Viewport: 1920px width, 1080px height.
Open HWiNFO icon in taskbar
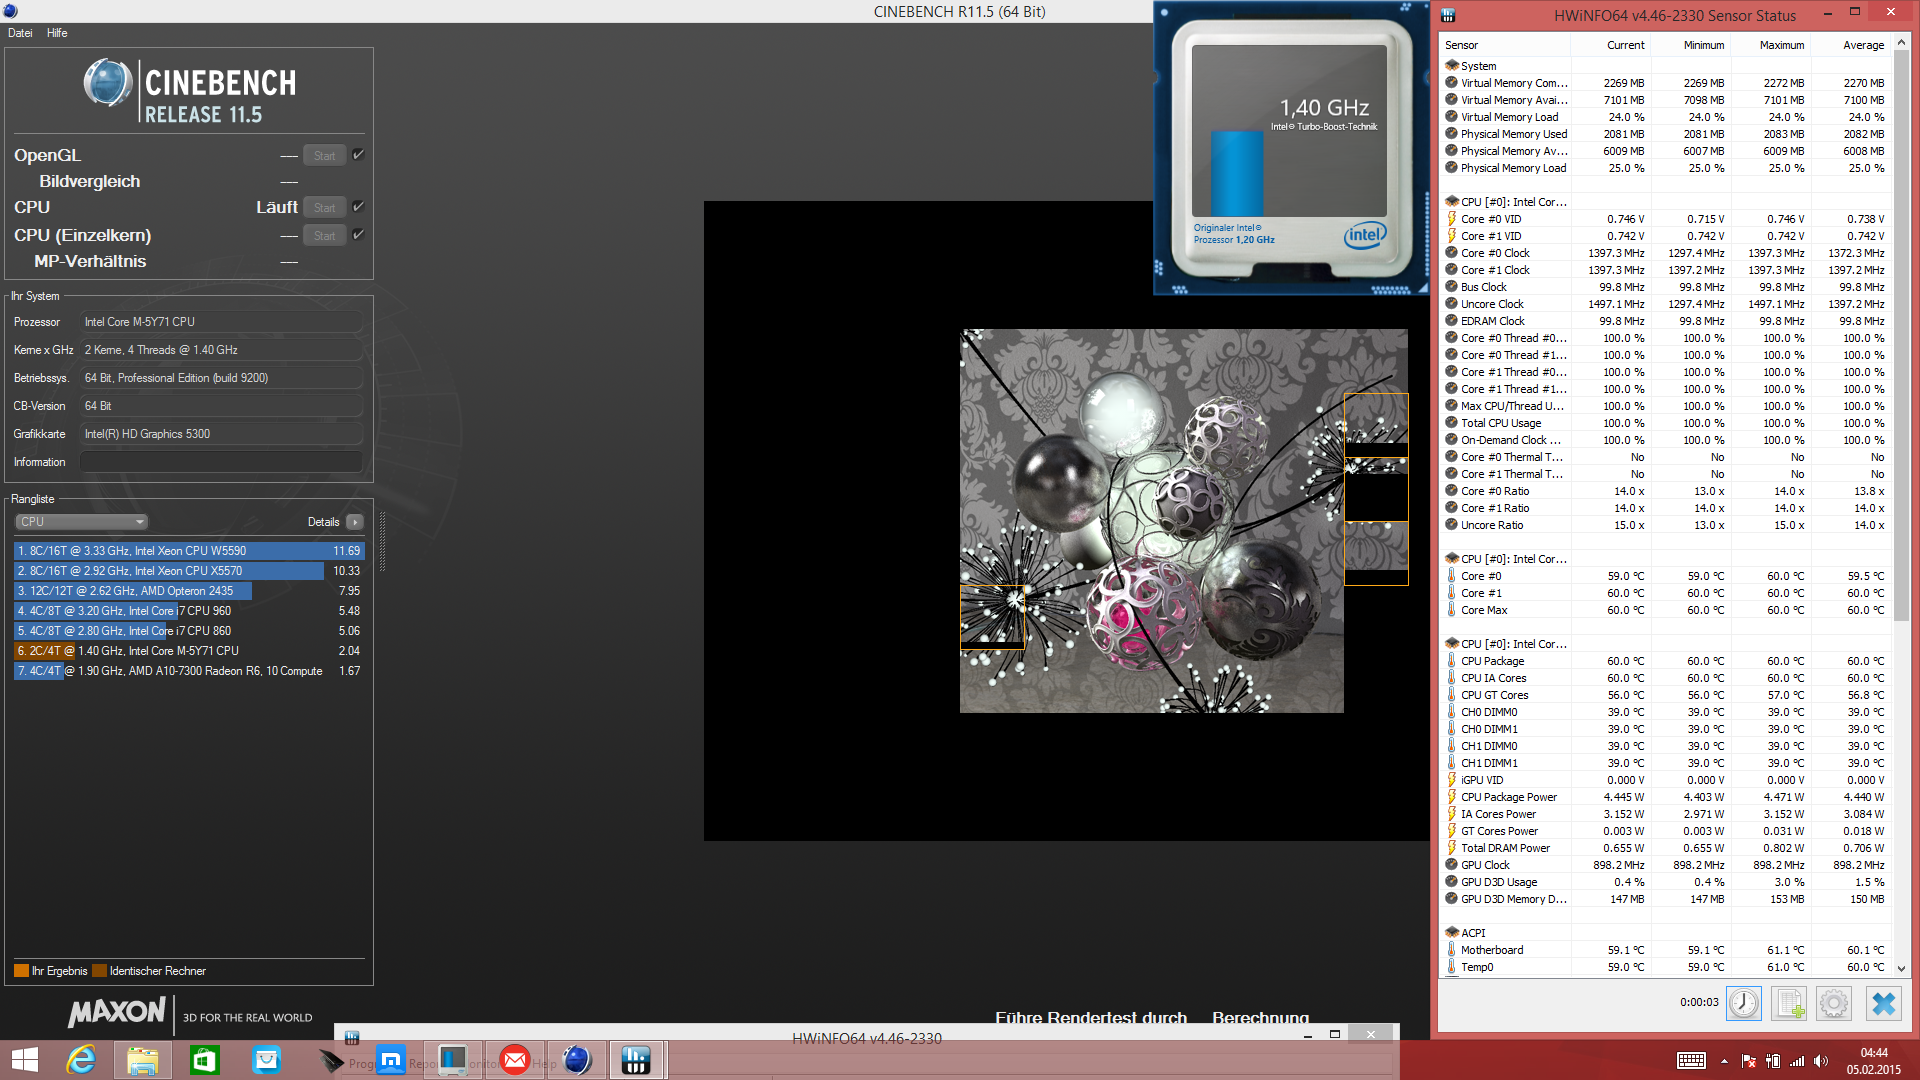(636, 1060)
